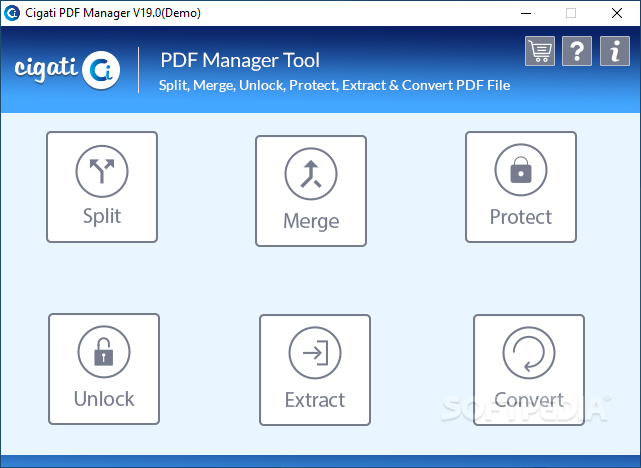Launch the Convert PDF tool
Image resolution: width=641 pixels, height=468 pixels.
point(529,370)
